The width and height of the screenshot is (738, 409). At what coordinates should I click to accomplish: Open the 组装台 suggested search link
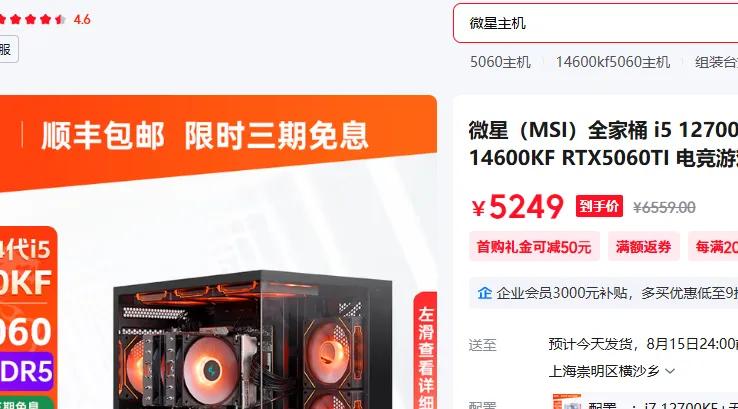coord(716,62)
